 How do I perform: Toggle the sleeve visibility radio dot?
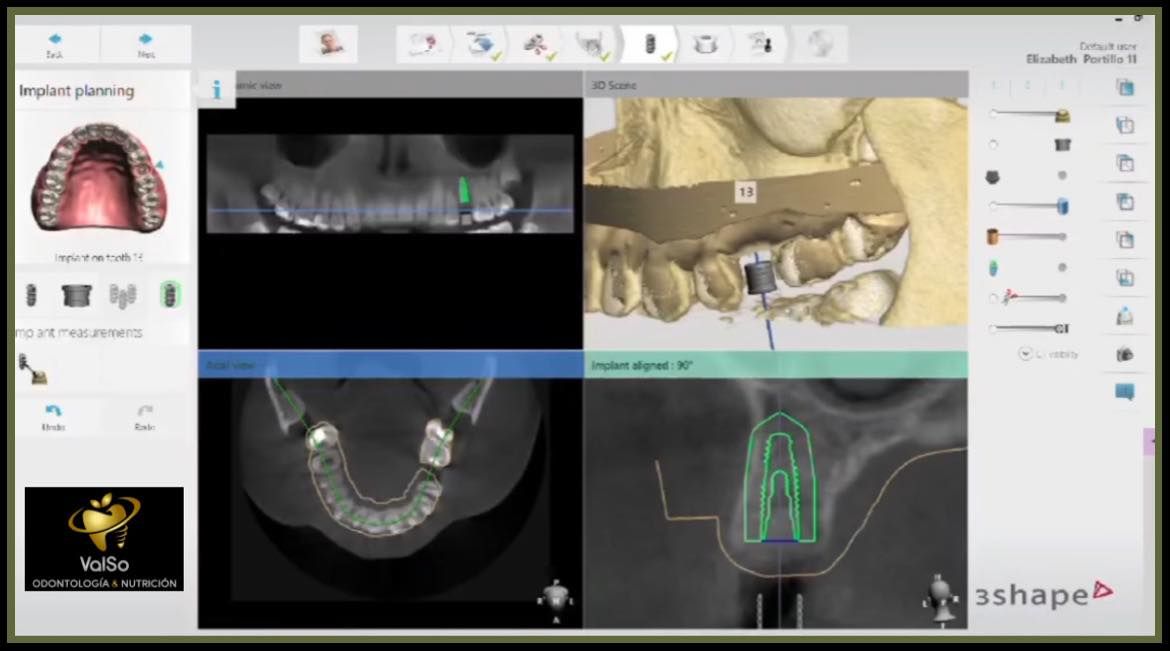[993, 144]
